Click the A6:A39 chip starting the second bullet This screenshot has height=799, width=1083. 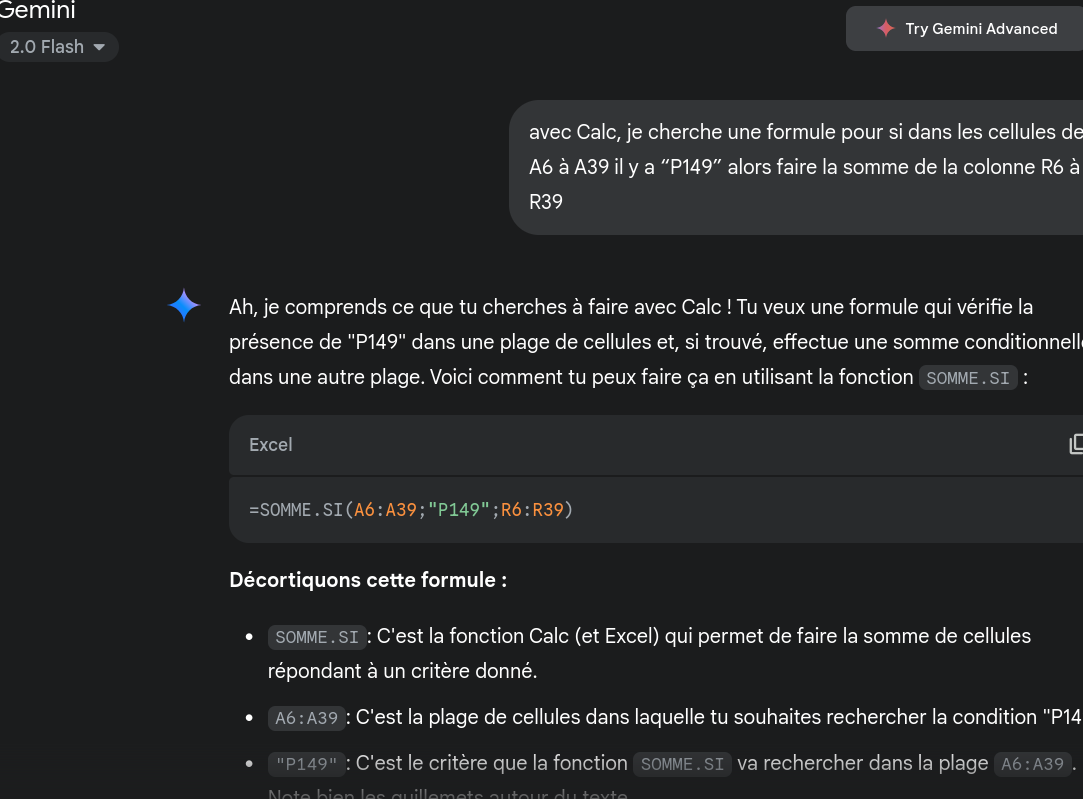[x=307, y=718]
